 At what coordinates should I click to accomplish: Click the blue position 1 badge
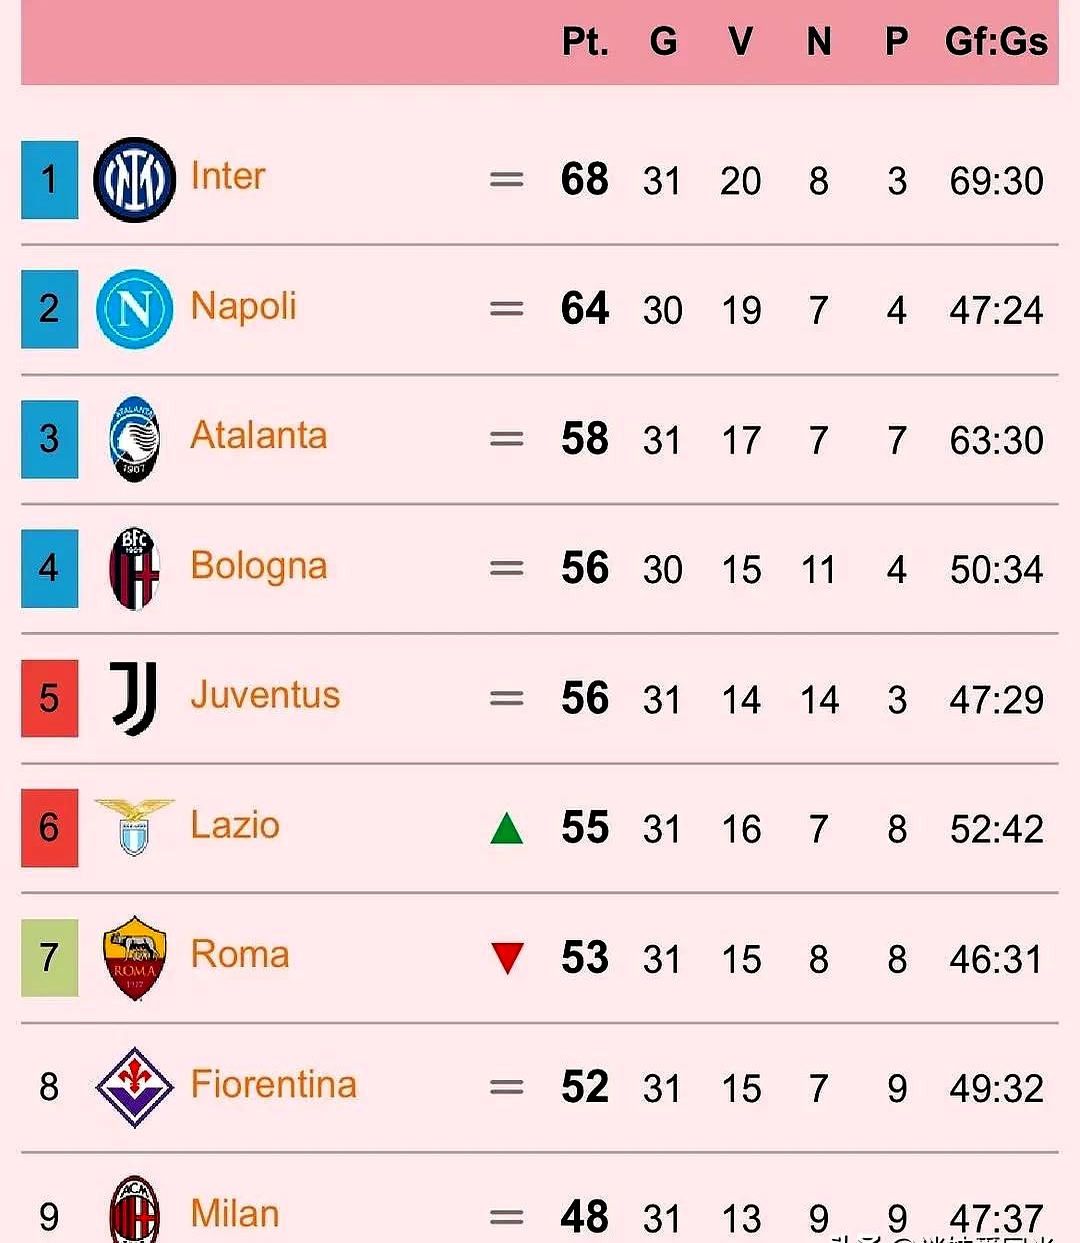coord(49,180)
